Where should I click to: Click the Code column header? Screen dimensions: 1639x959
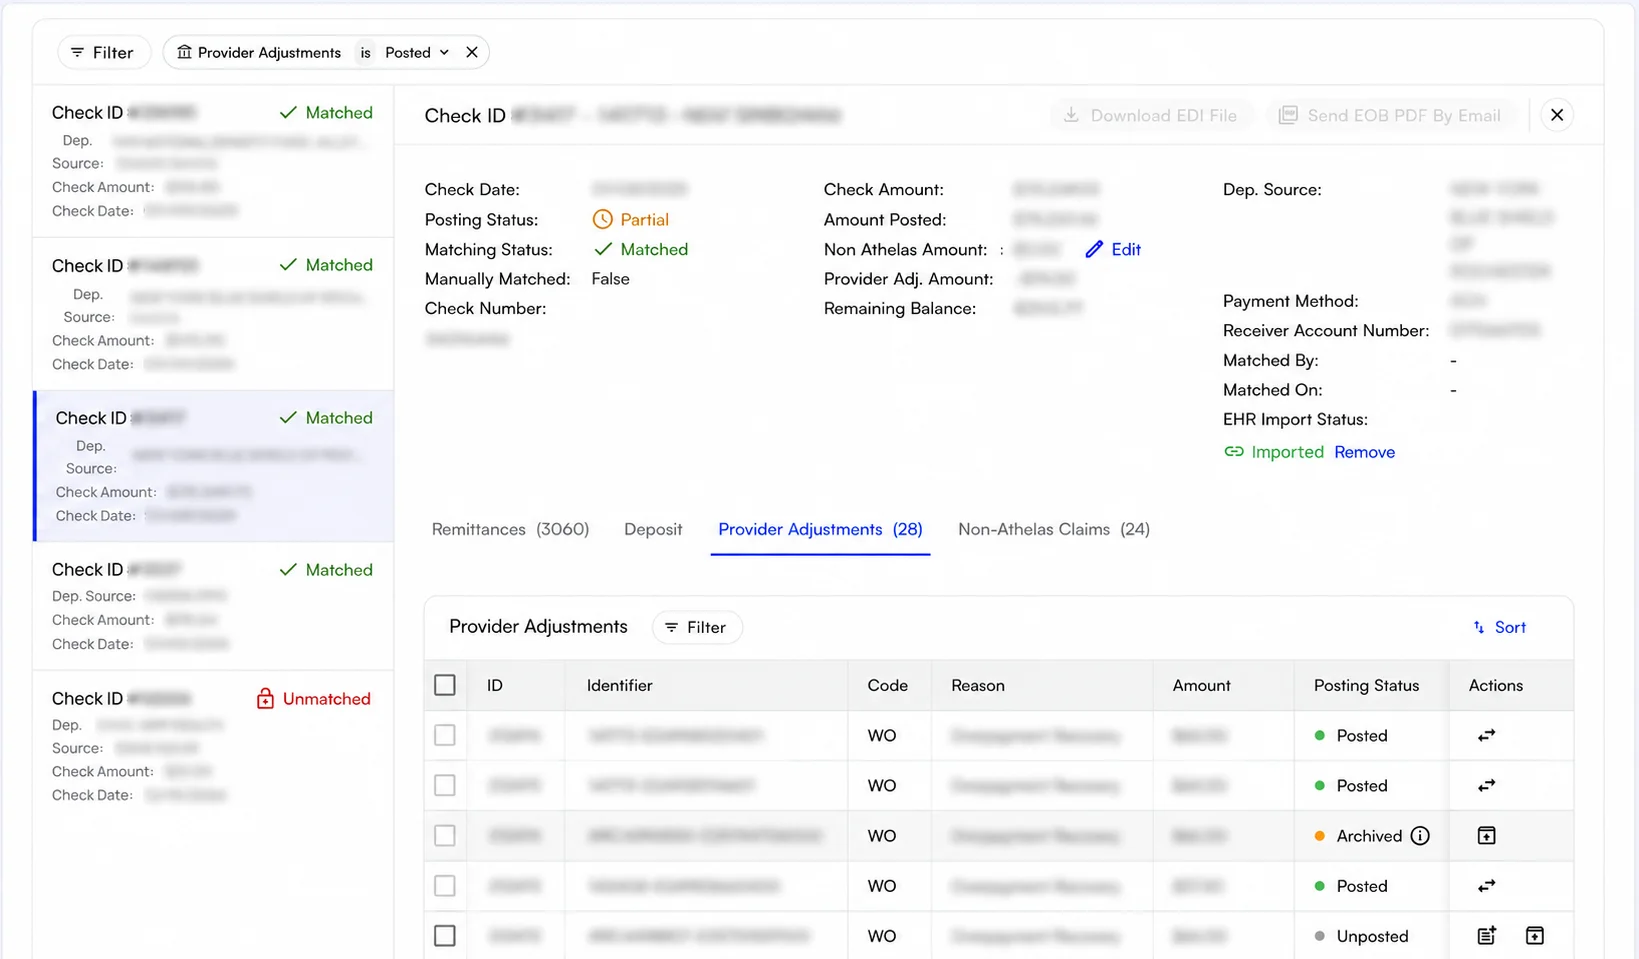click(887, 685)
